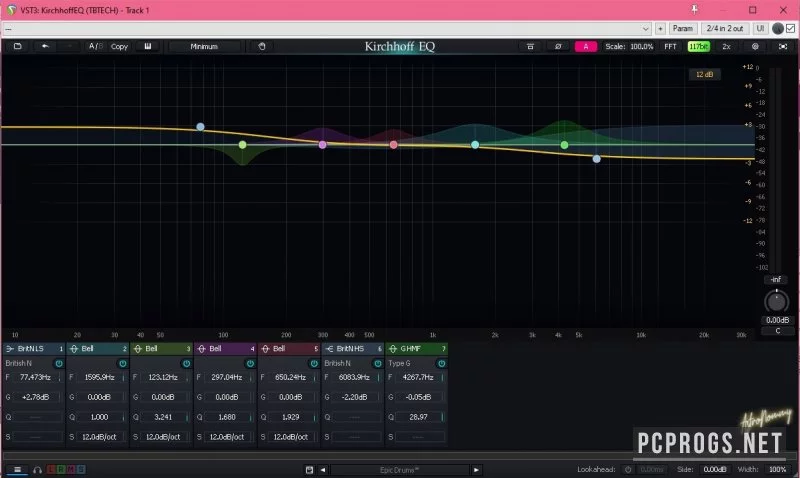Open band 6 British N type selector
Screen dimensions: 800x478
[338, 364]
